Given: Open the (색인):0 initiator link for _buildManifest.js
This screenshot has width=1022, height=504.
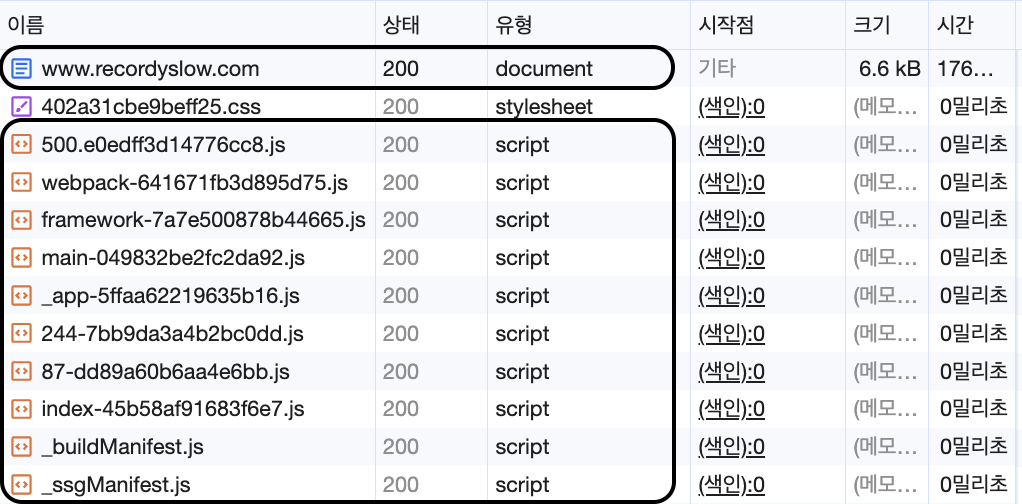Looking at the screenshot, I should click(x=731, y=447).
